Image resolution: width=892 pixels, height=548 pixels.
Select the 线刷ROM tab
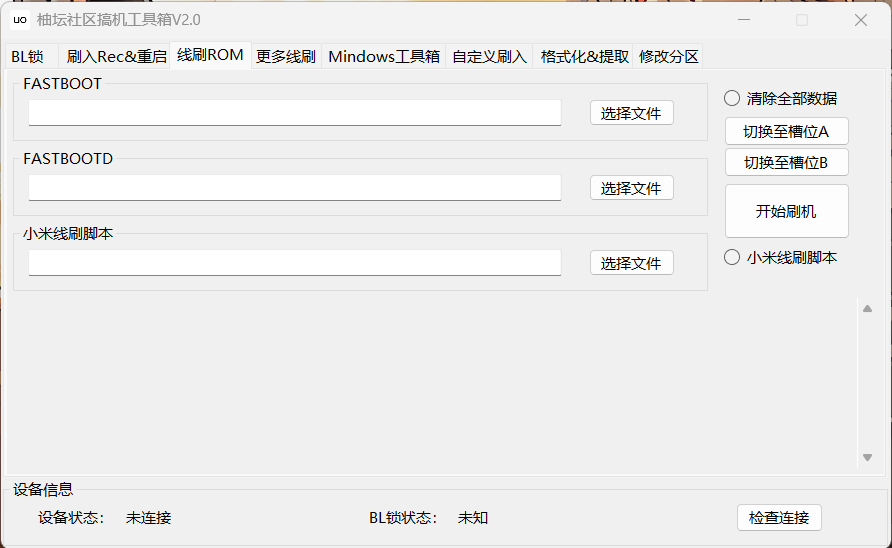pos(210,55)
